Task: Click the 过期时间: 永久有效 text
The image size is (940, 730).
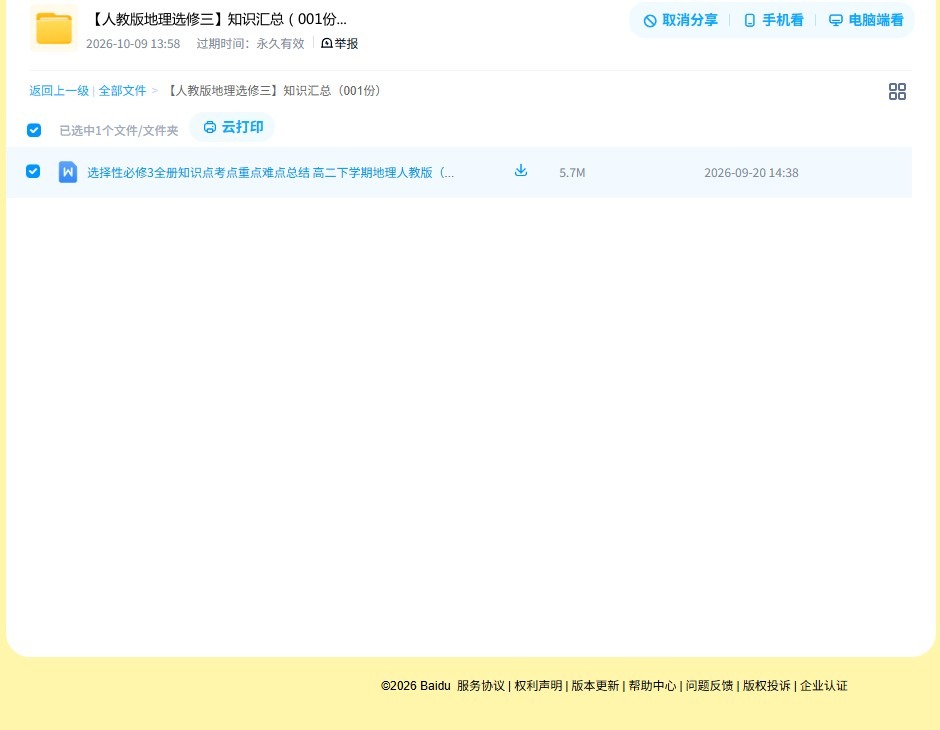Action: (251, 44)
